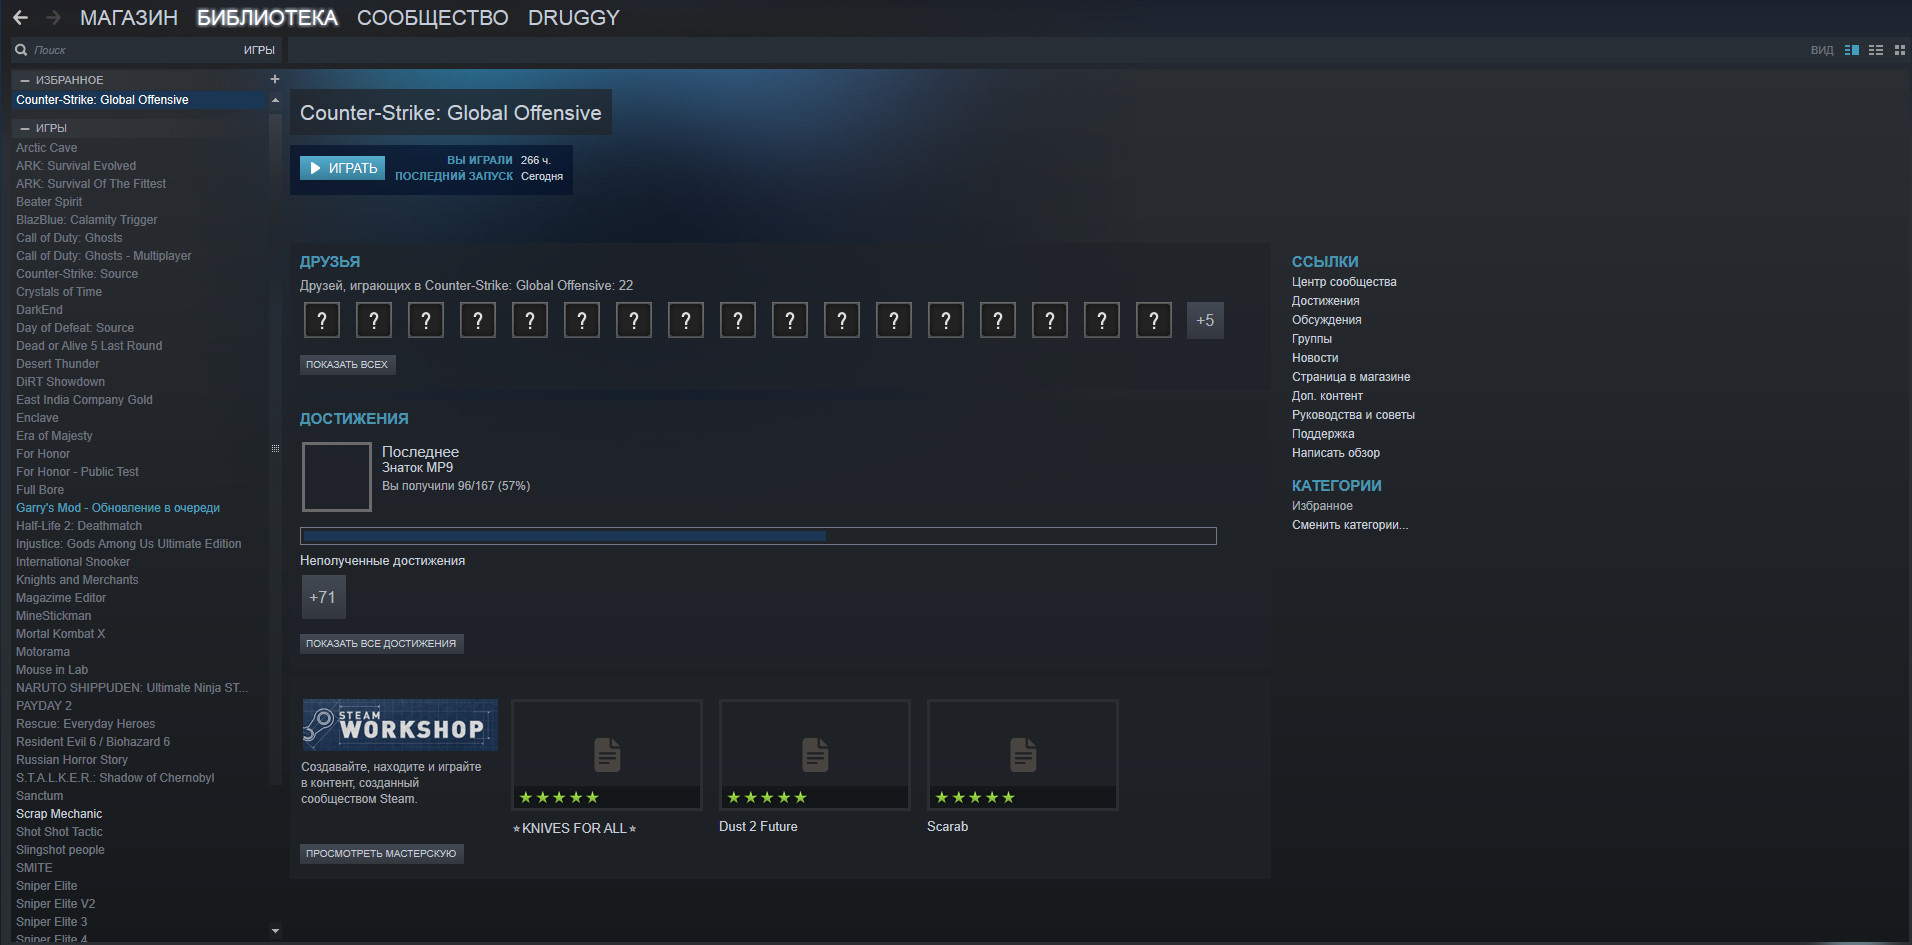Open the Достижения link
This screenshot has width=1912, height=945.
point(1325,301)
